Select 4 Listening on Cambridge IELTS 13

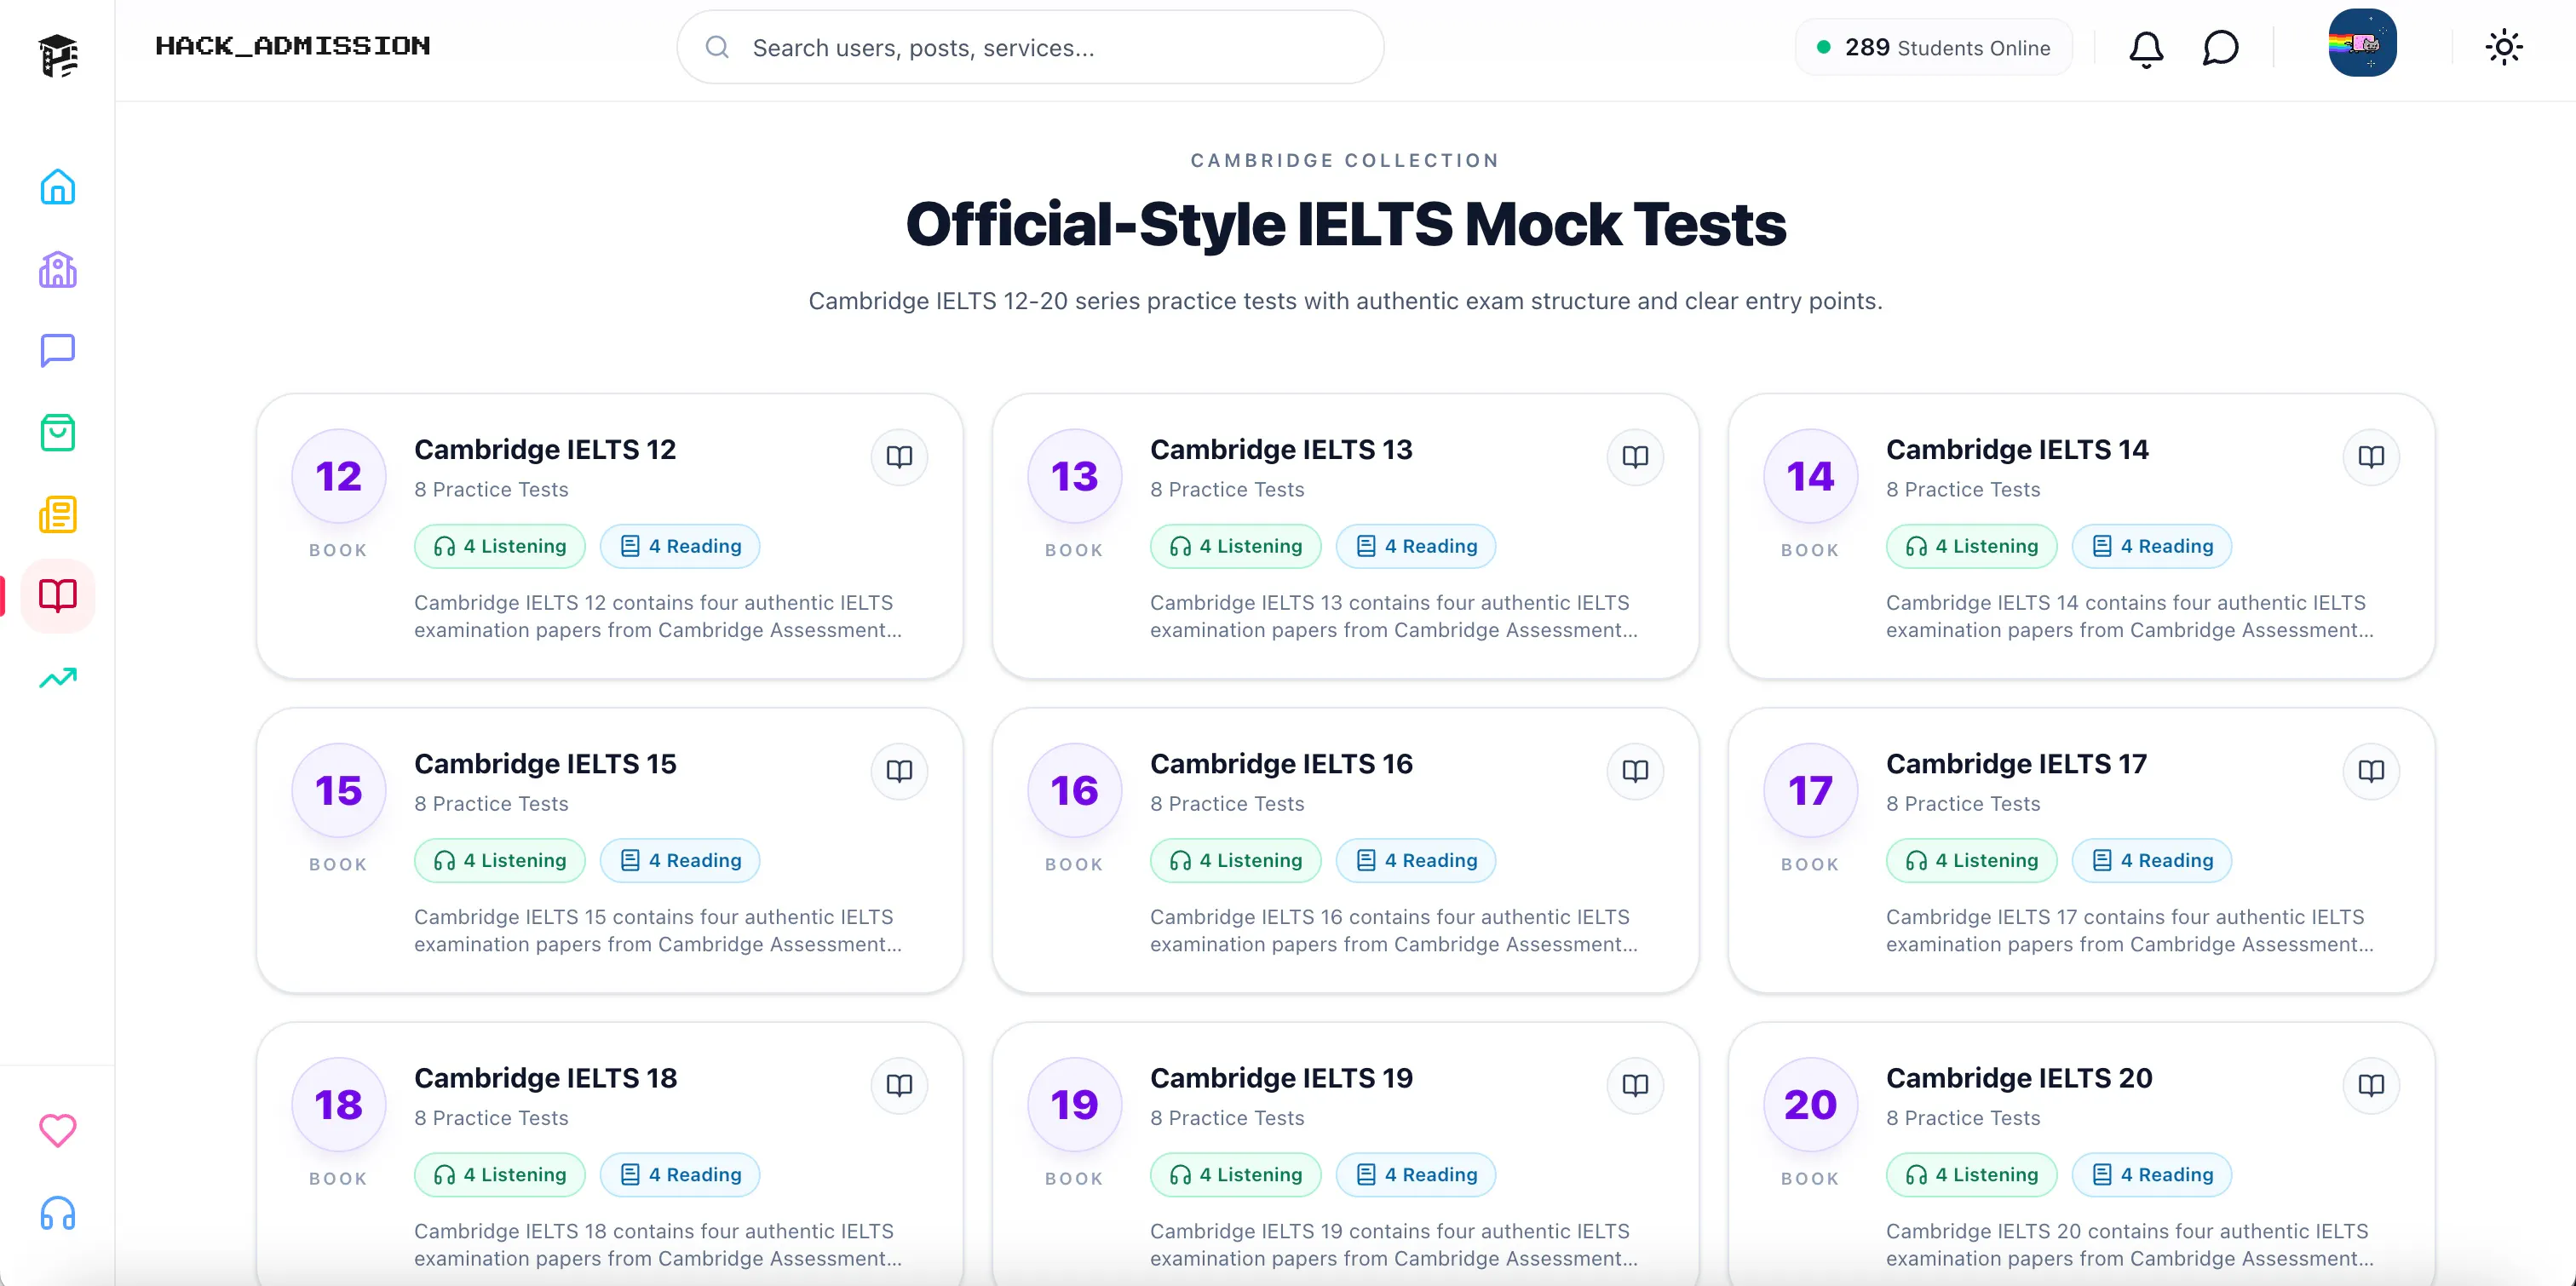point(1236,546)
